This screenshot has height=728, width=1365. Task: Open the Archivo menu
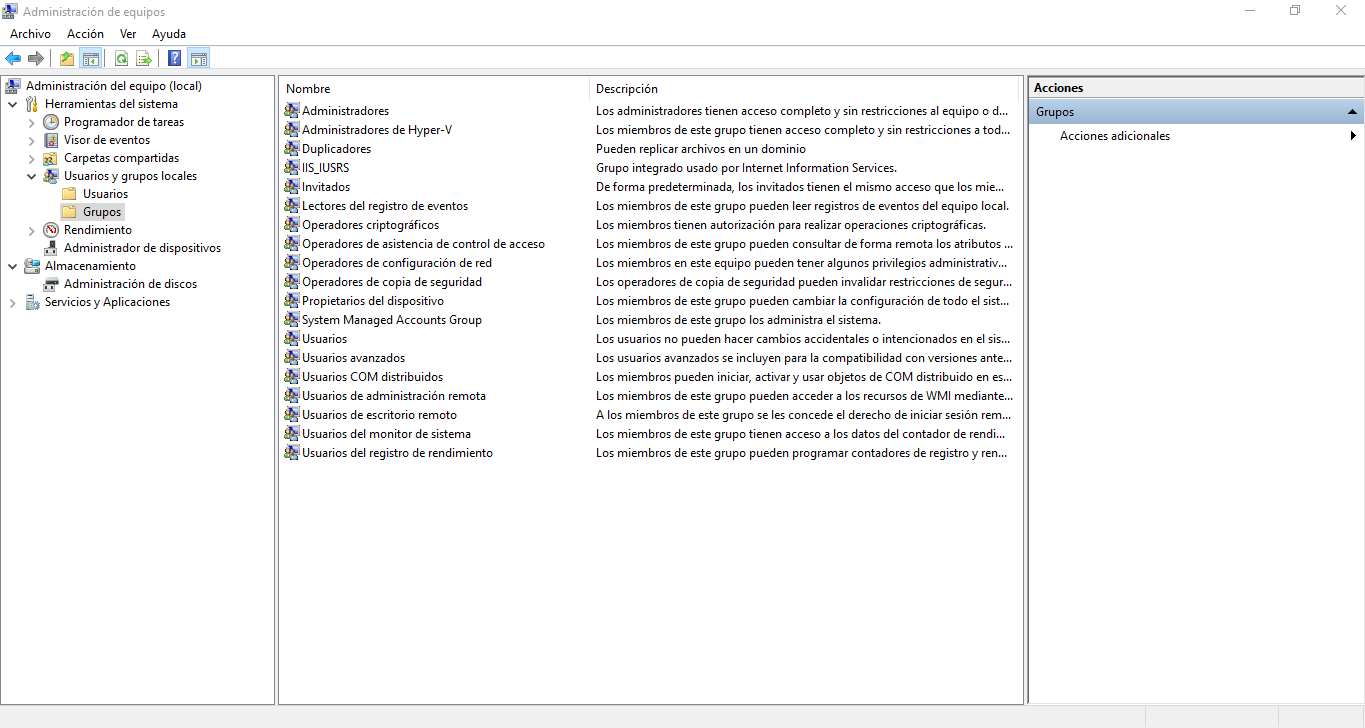pyautogui.click(x=30, y=34)
